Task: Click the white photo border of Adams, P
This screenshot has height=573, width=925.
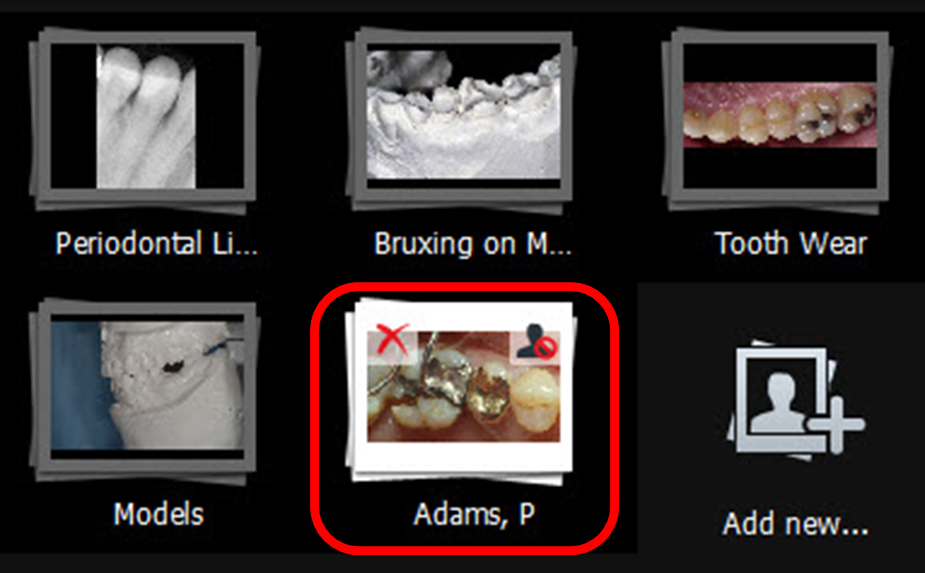Action: [x=464, y=456]
